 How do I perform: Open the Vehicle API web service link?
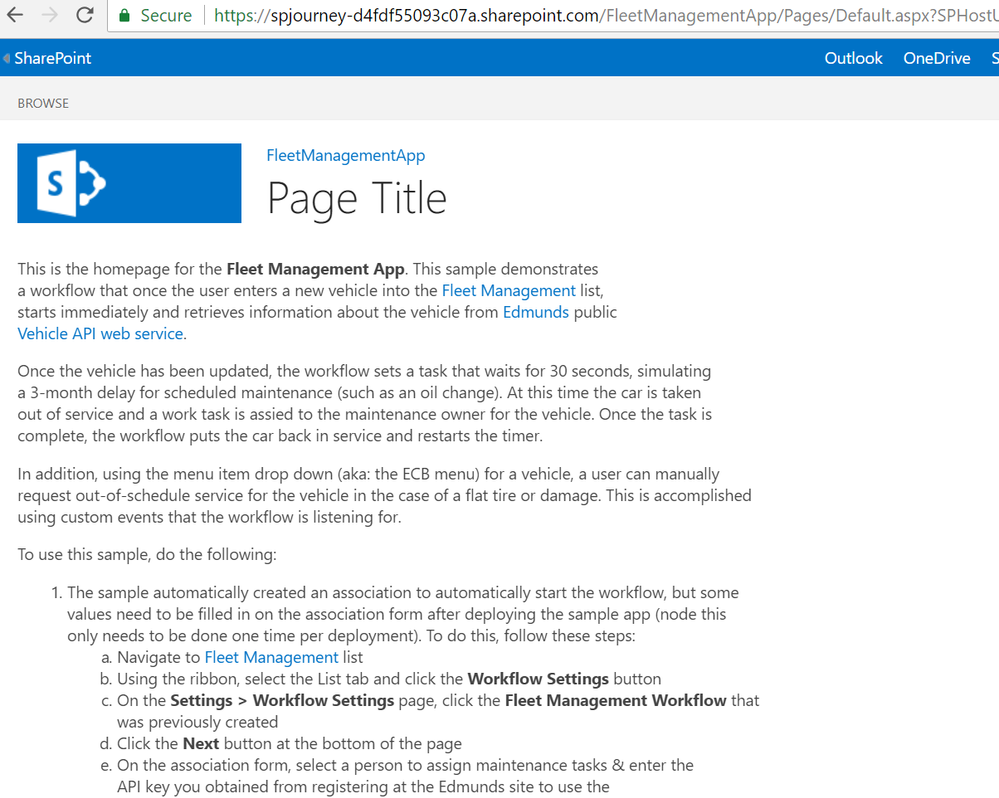click(101, 334)
